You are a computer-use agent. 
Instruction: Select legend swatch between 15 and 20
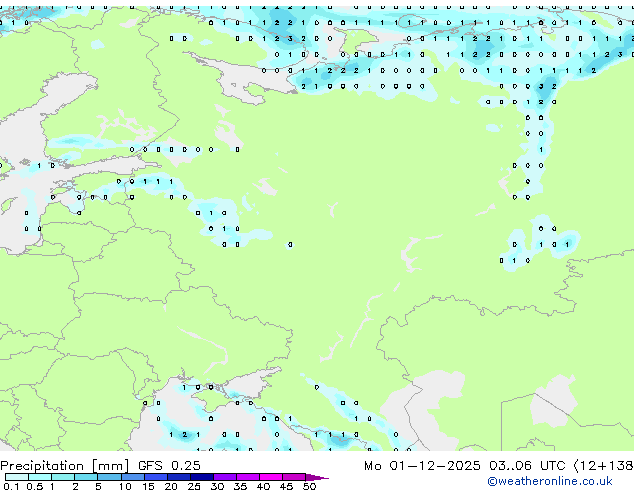pos(155,477)
